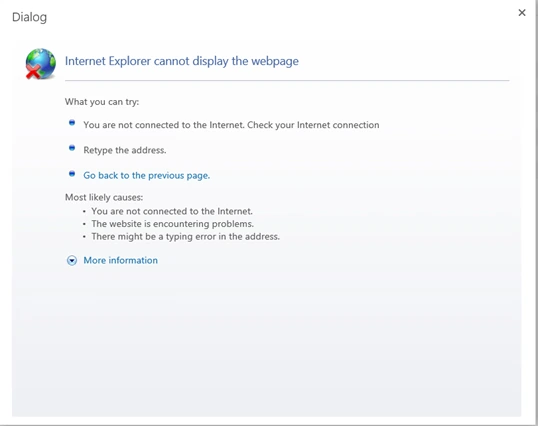Expand the More information arrow icon

pyautogui.click(x=72, y=261)
